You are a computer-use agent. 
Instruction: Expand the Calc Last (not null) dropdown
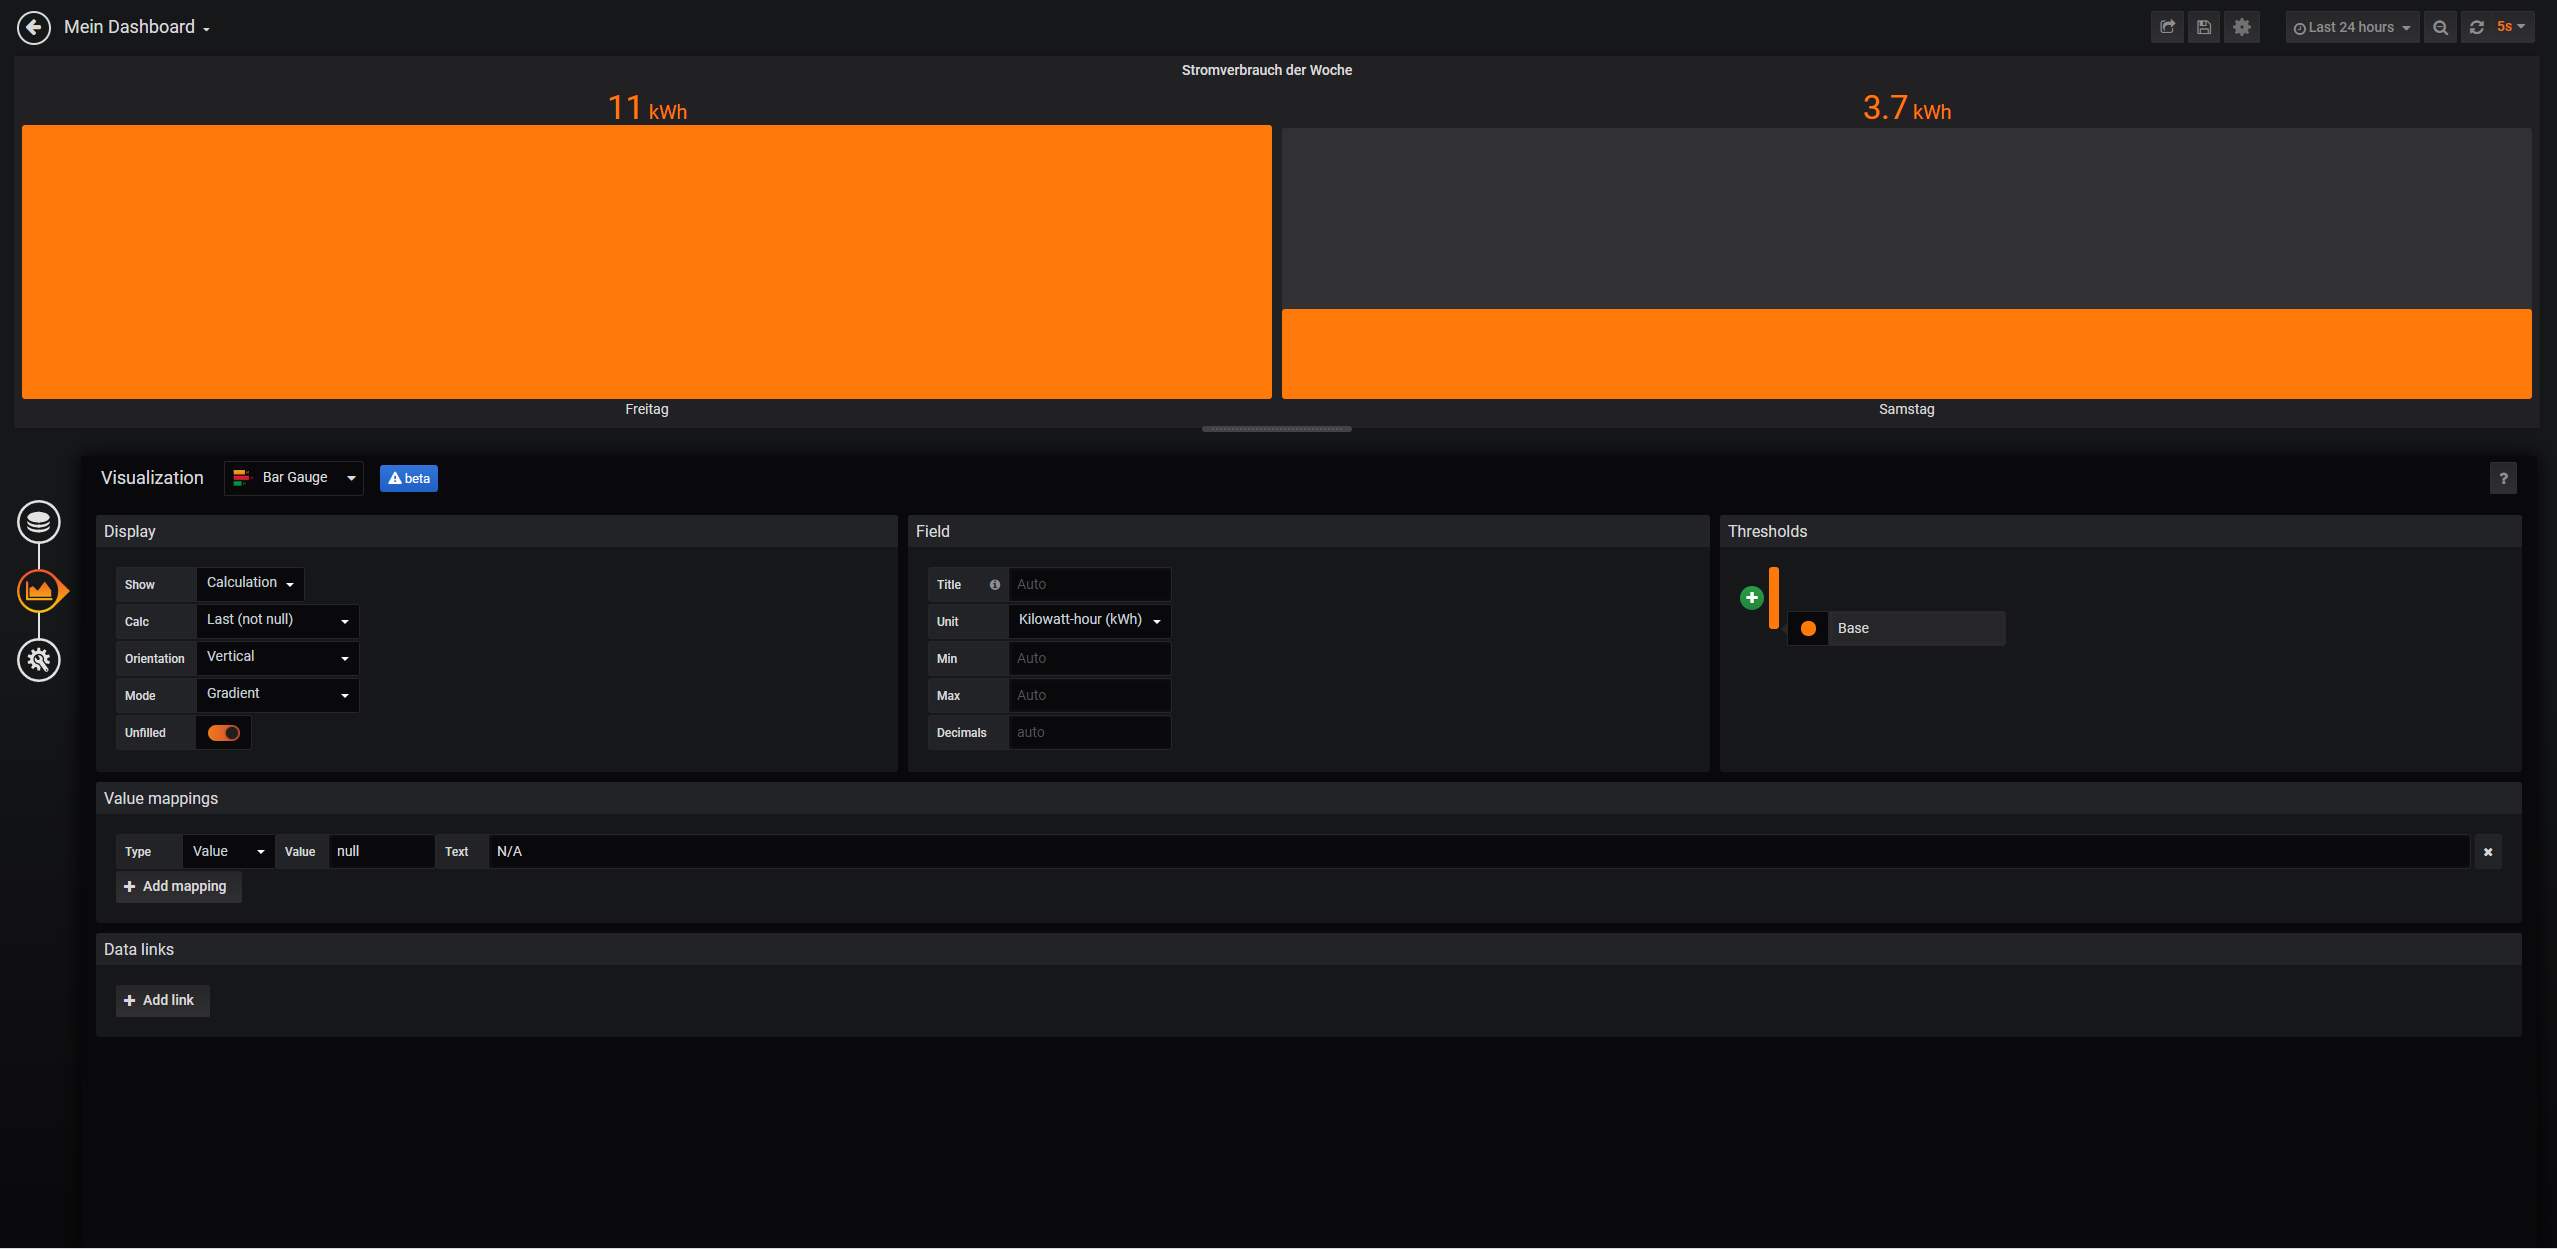[277, 621]
